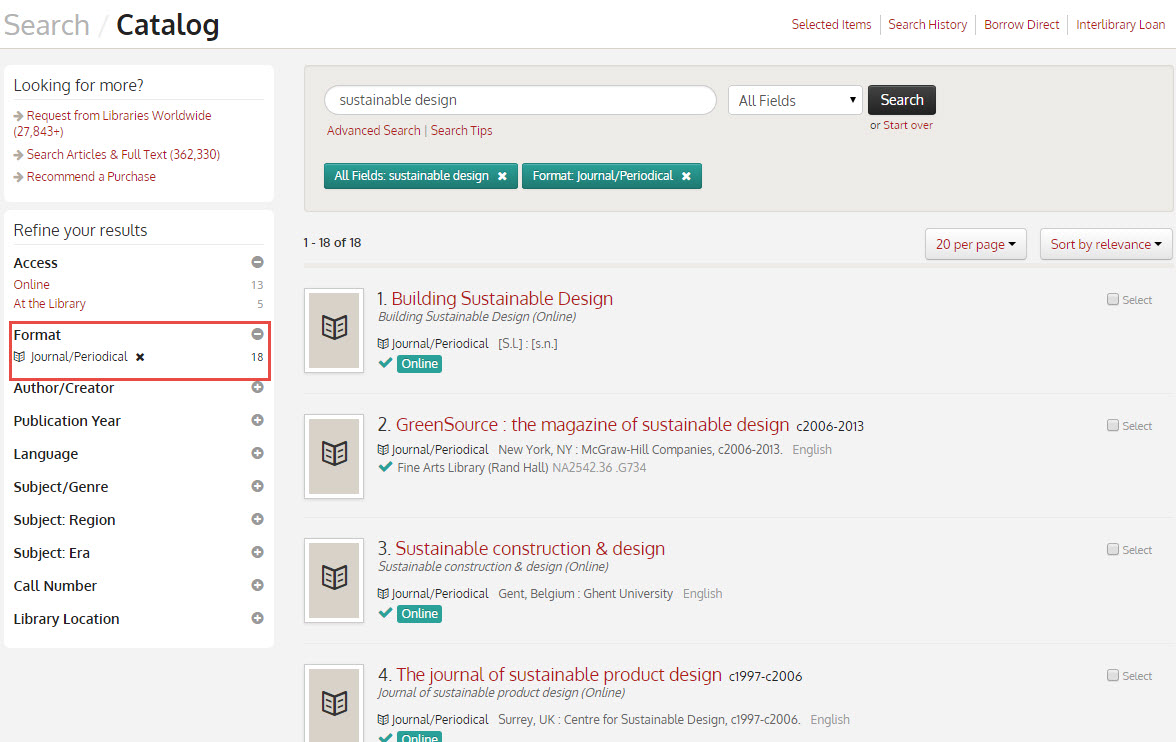Expand the Language facet

tap(257, 453)
